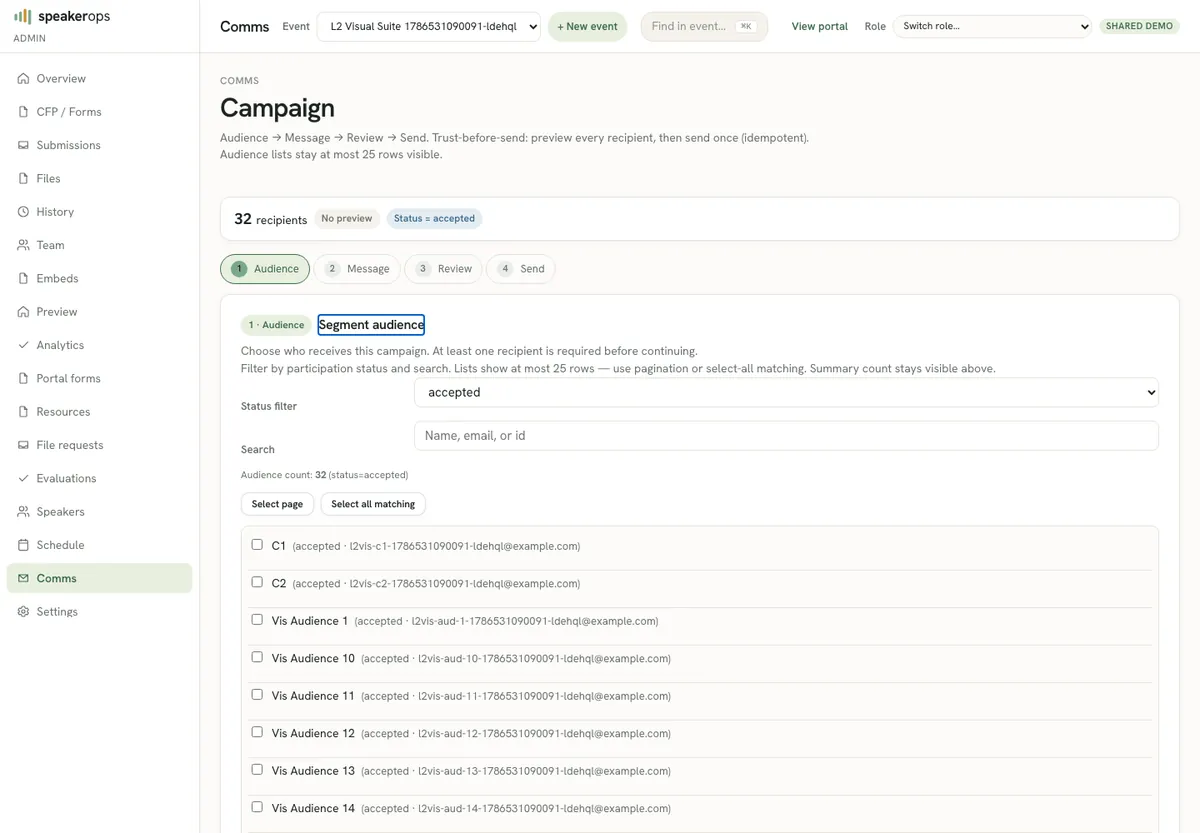Go to step 4 Send tab
Viewport: 1200px width, 833px height.
[521, 269]
